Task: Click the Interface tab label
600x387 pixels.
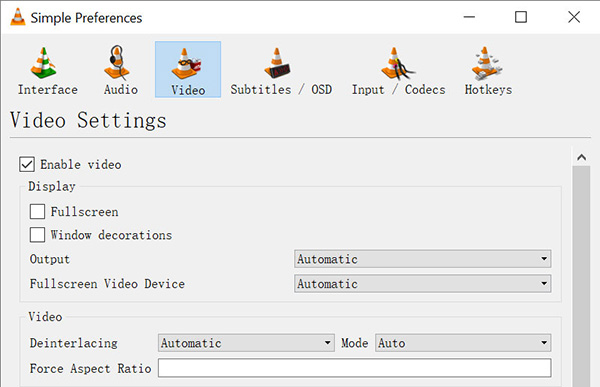Action: [47, 90]
